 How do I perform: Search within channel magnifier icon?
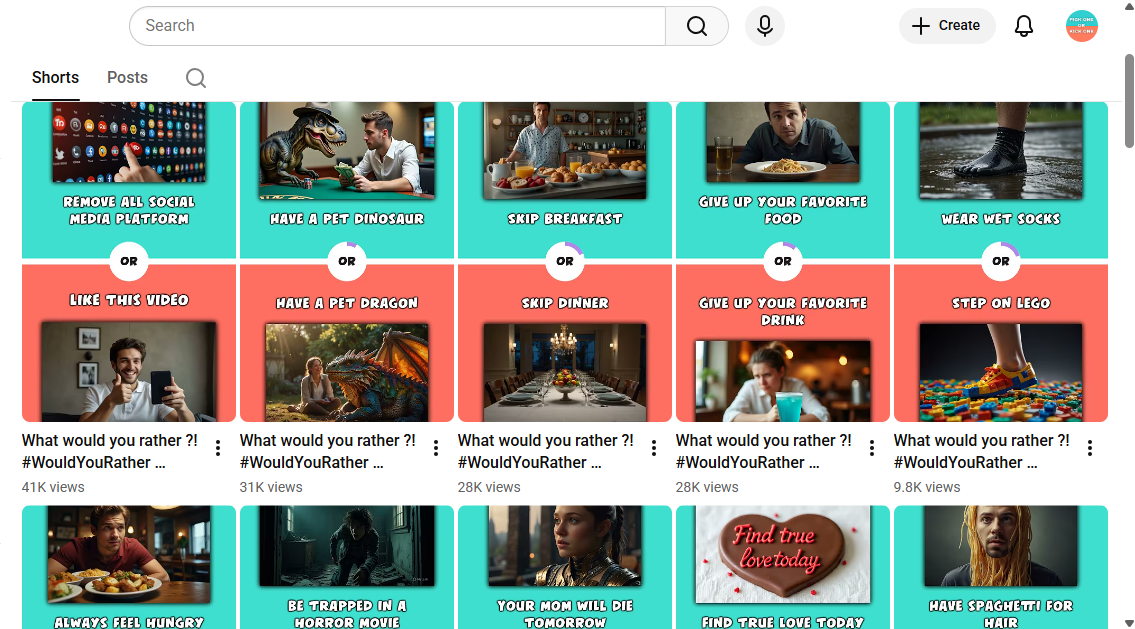[195, 77]
